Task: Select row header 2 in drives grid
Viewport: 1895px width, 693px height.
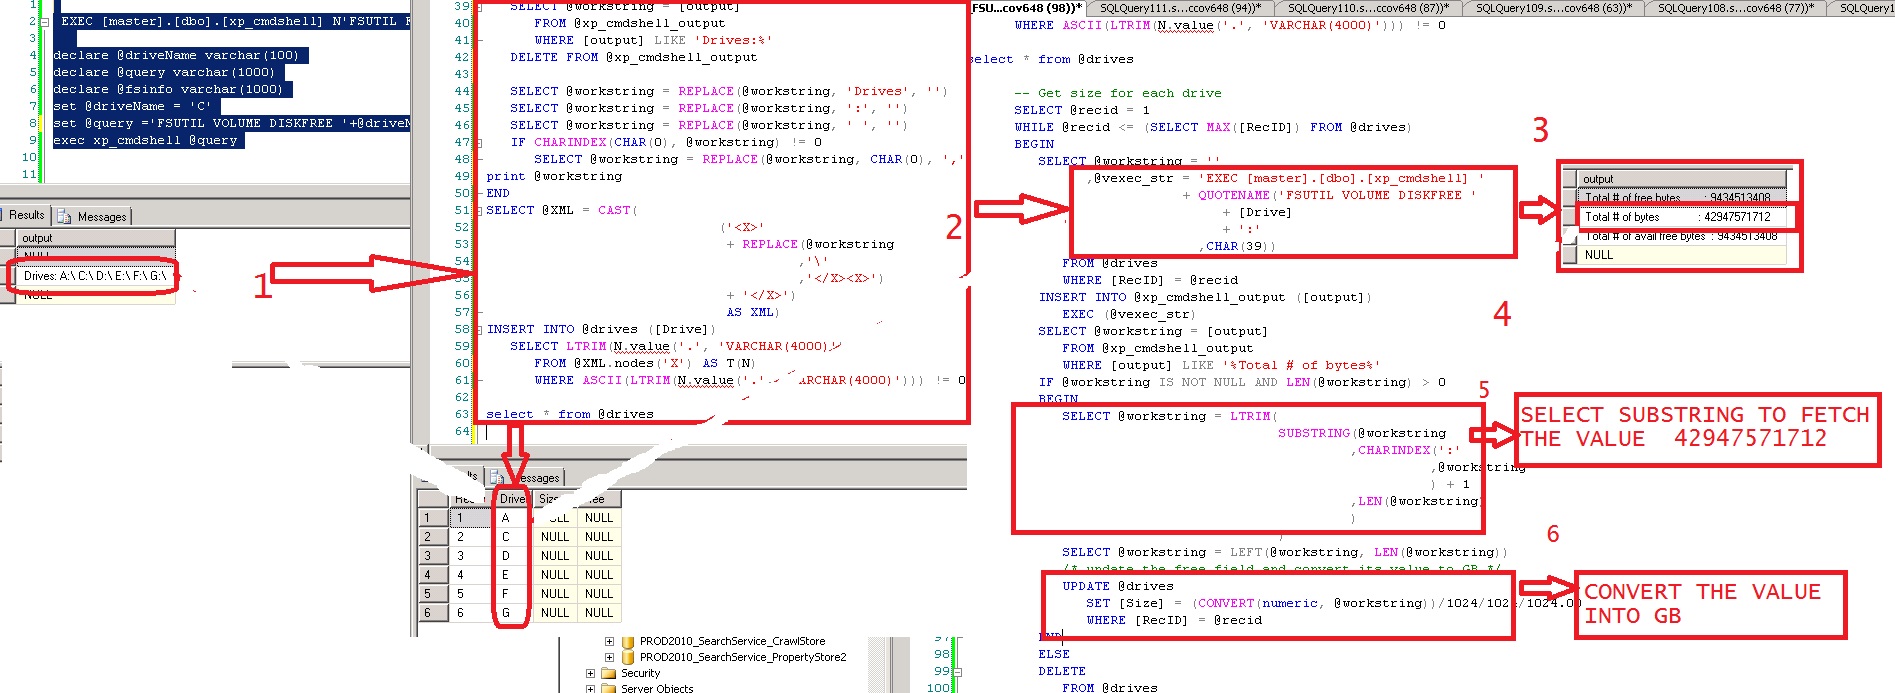Action: [x=432, y=537]
